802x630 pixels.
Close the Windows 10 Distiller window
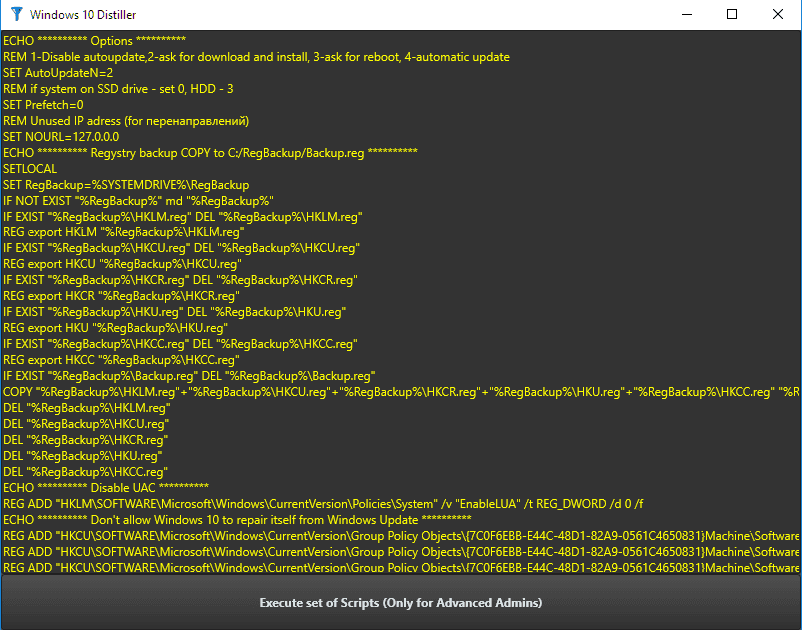(x=777, y=14)
